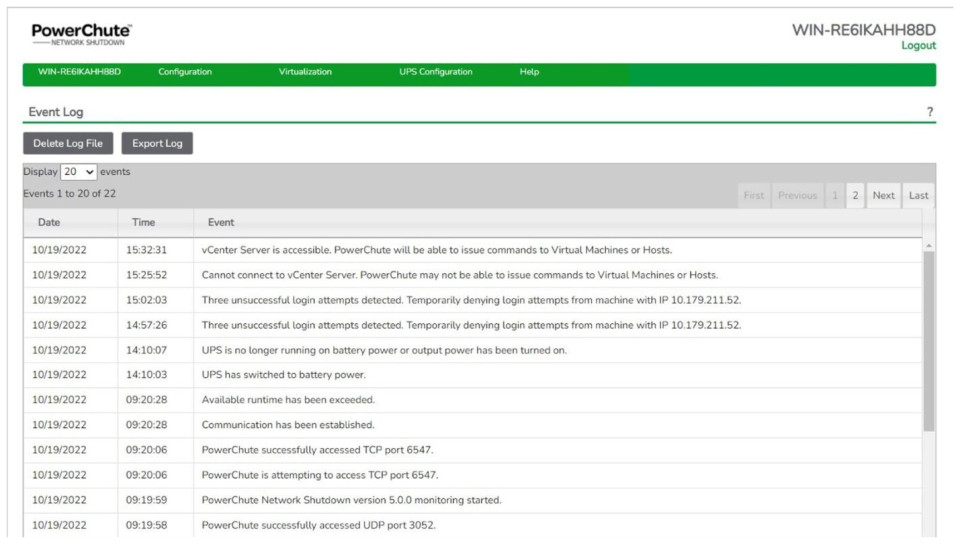Viewport: 960px width, 544px height.
Task: Open the help question mark icon
Action: (x=930, y=112)
